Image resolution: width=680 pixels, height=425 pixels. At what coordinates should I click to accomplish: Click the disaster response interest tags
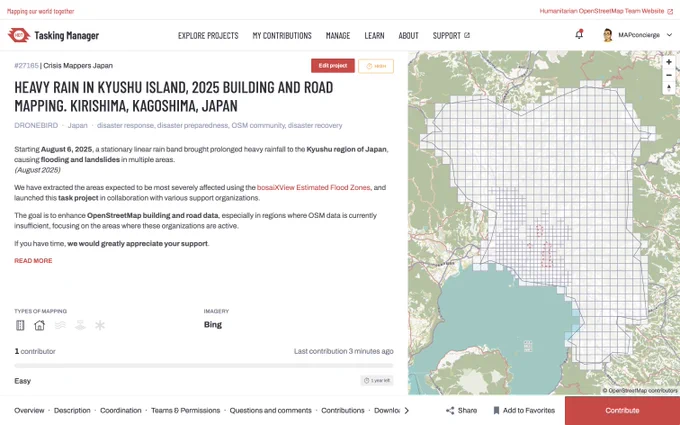[219, 125]
